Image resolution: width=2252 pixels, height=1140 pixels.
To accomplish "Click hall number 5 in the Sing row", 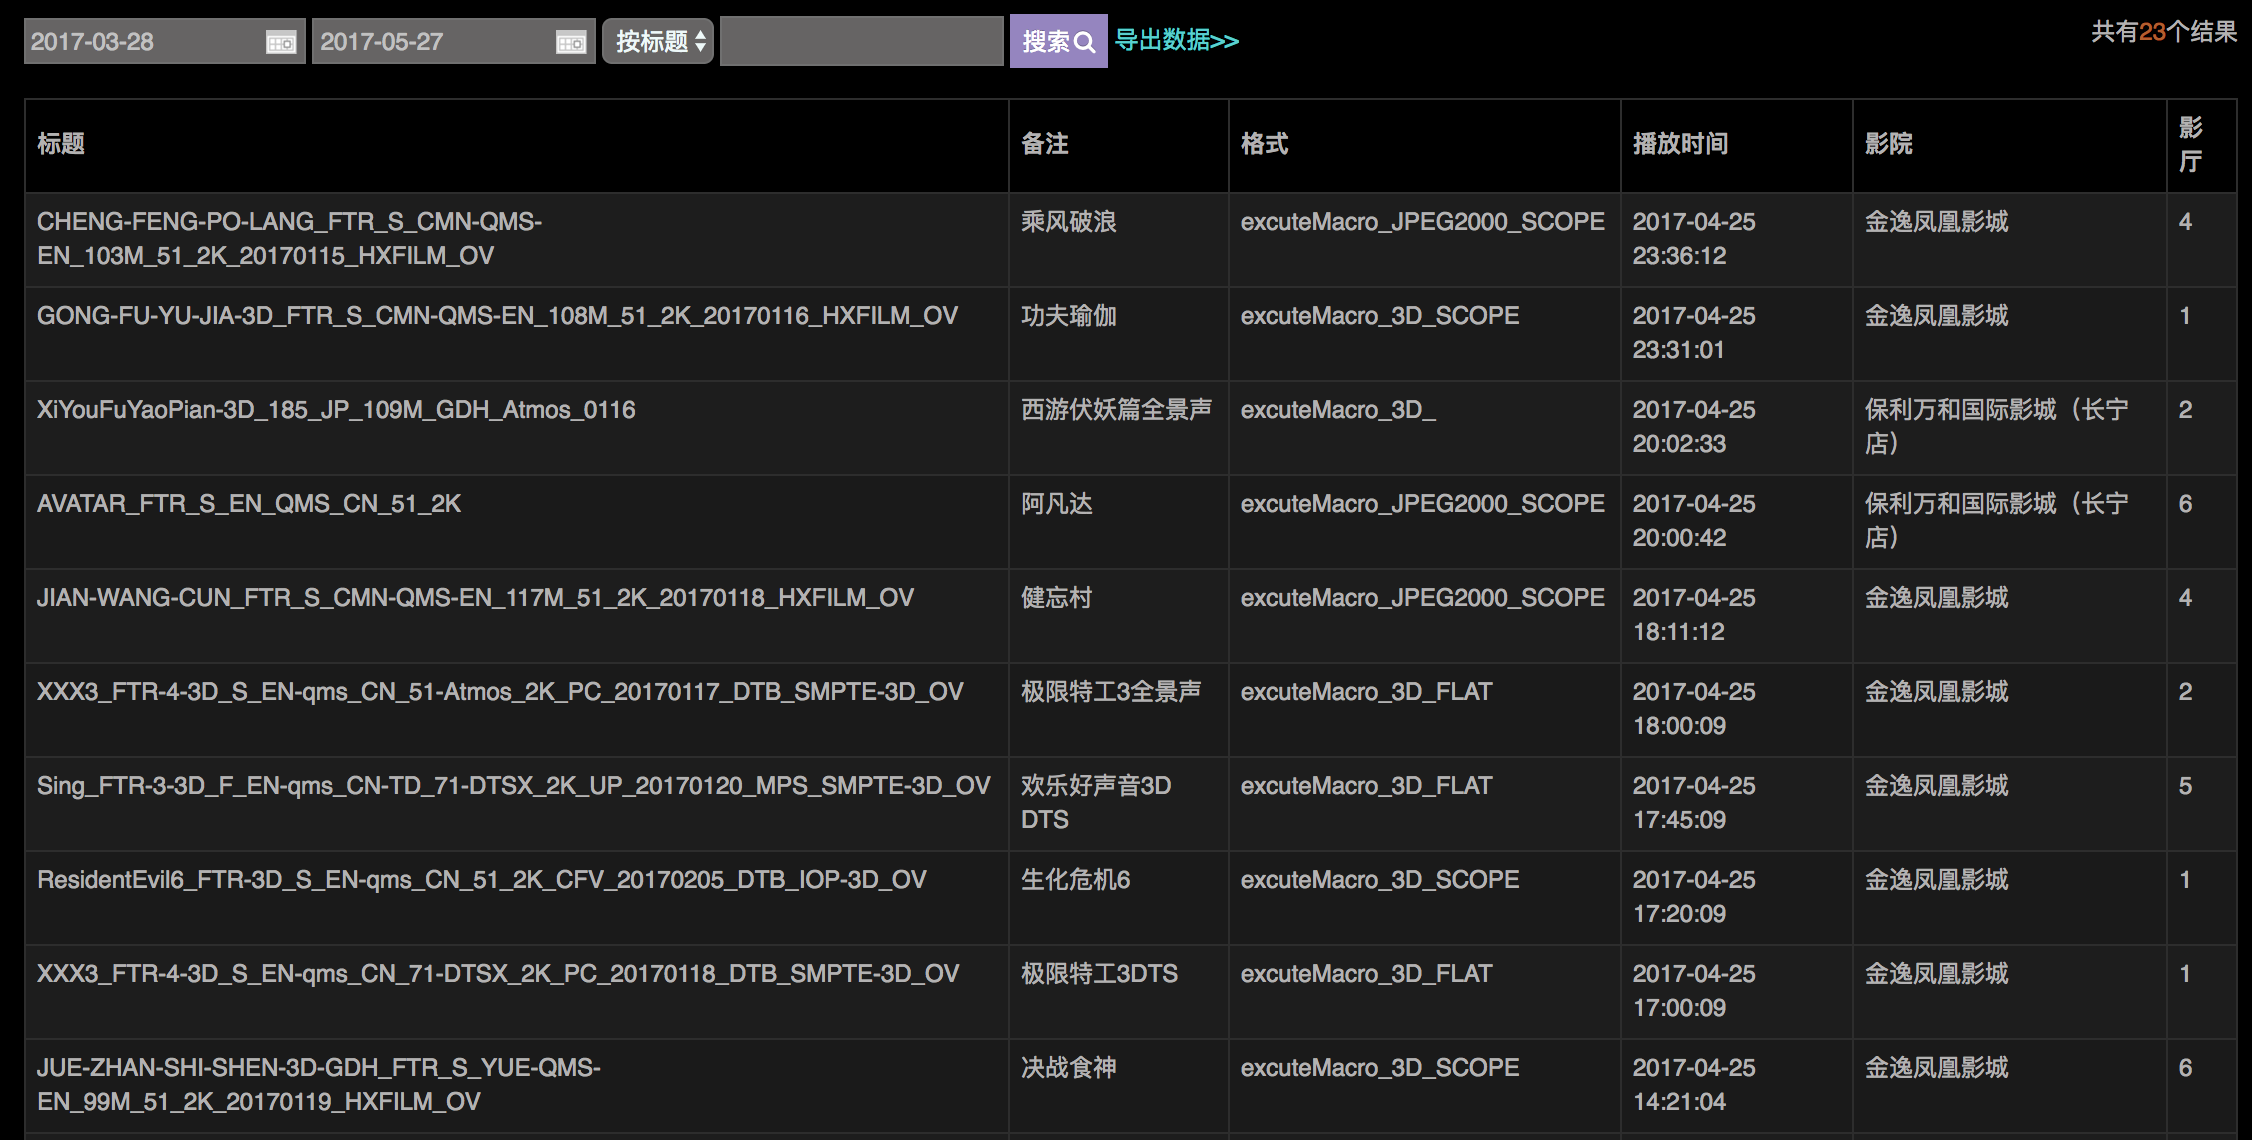I will pos(2186,786).
